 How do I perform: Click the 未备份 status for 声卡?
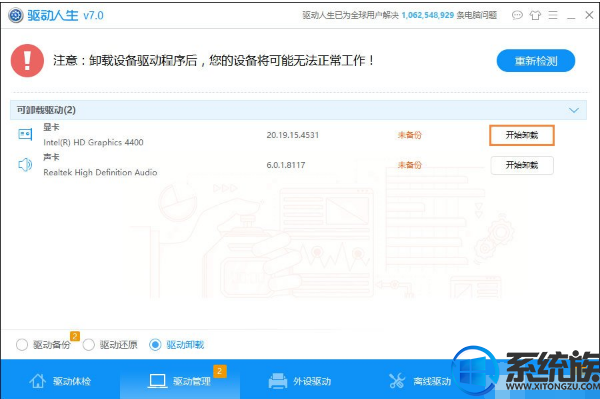[x=409, y=165]
